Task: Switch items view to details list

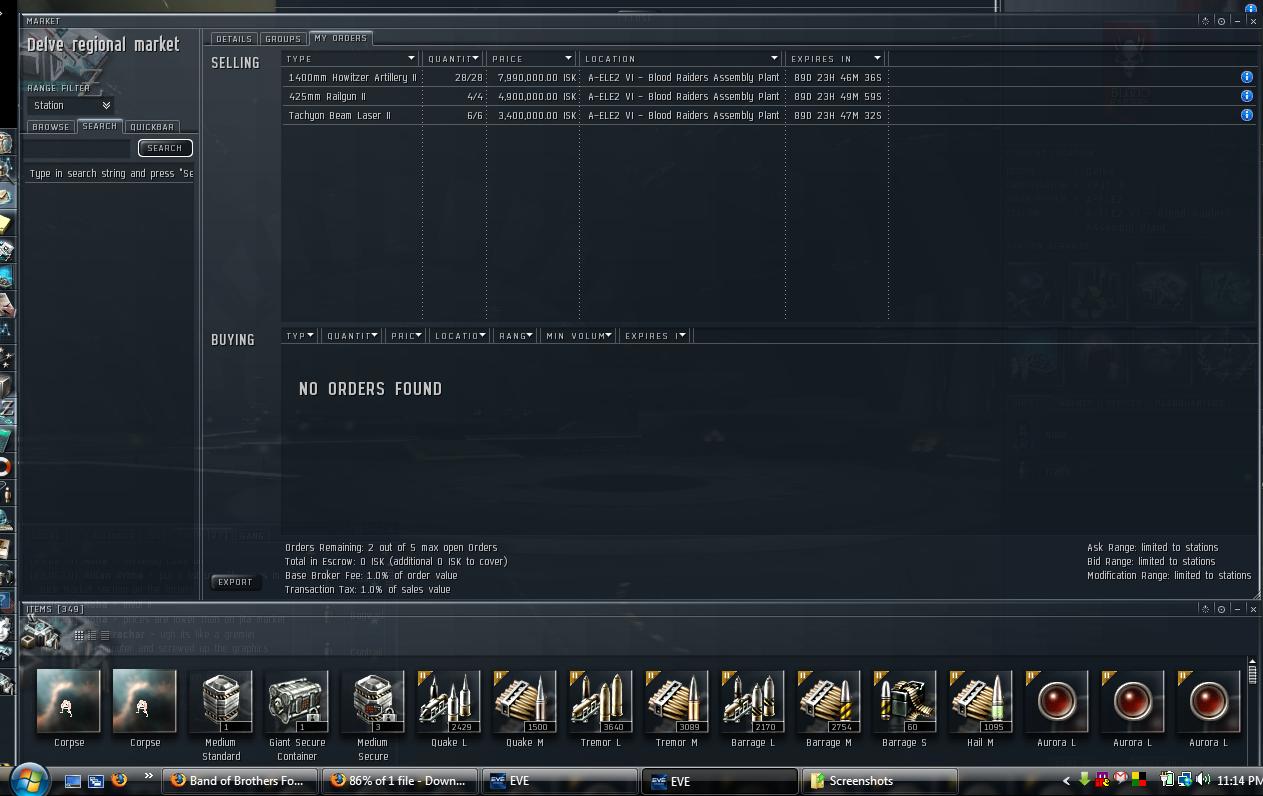Action: tap(91, 635)
